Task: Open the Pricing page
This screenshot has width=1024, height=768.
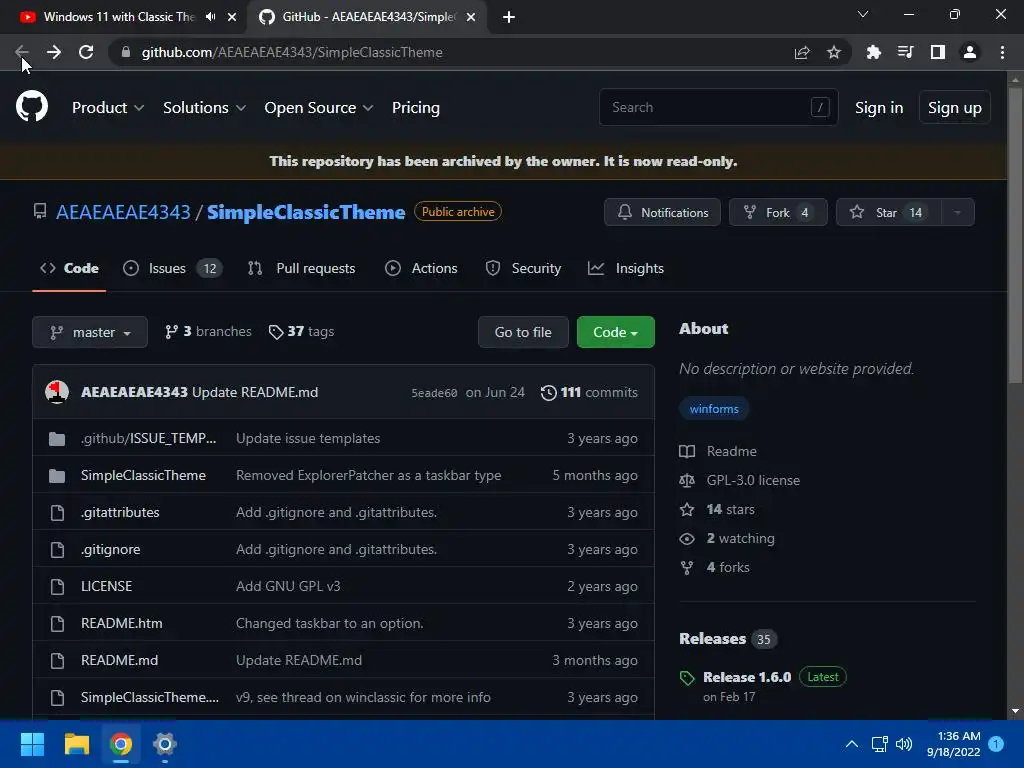Action: click(x=415, y=108)
